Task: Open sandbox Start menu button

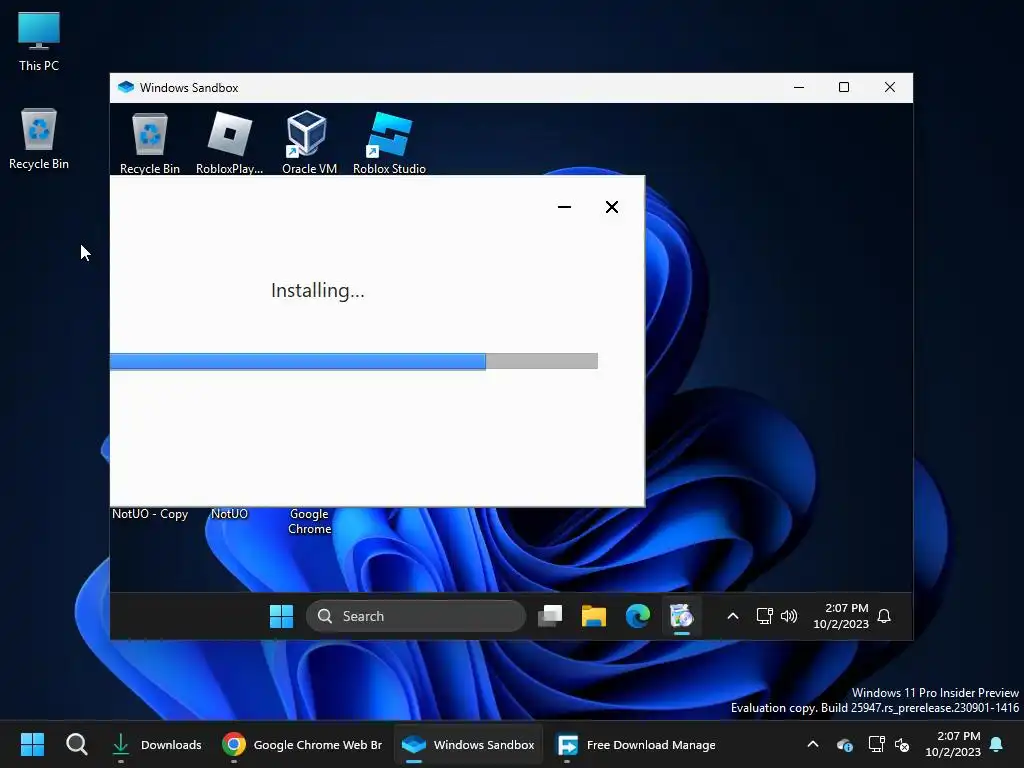Action: [281, 616]
